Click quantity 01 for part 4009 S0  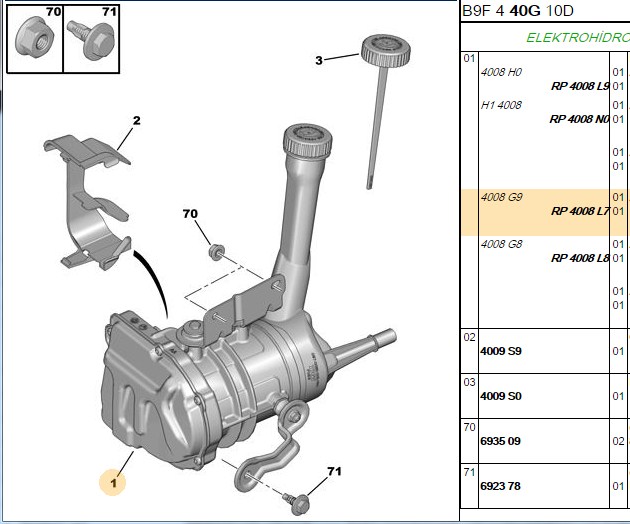[618, 396]
